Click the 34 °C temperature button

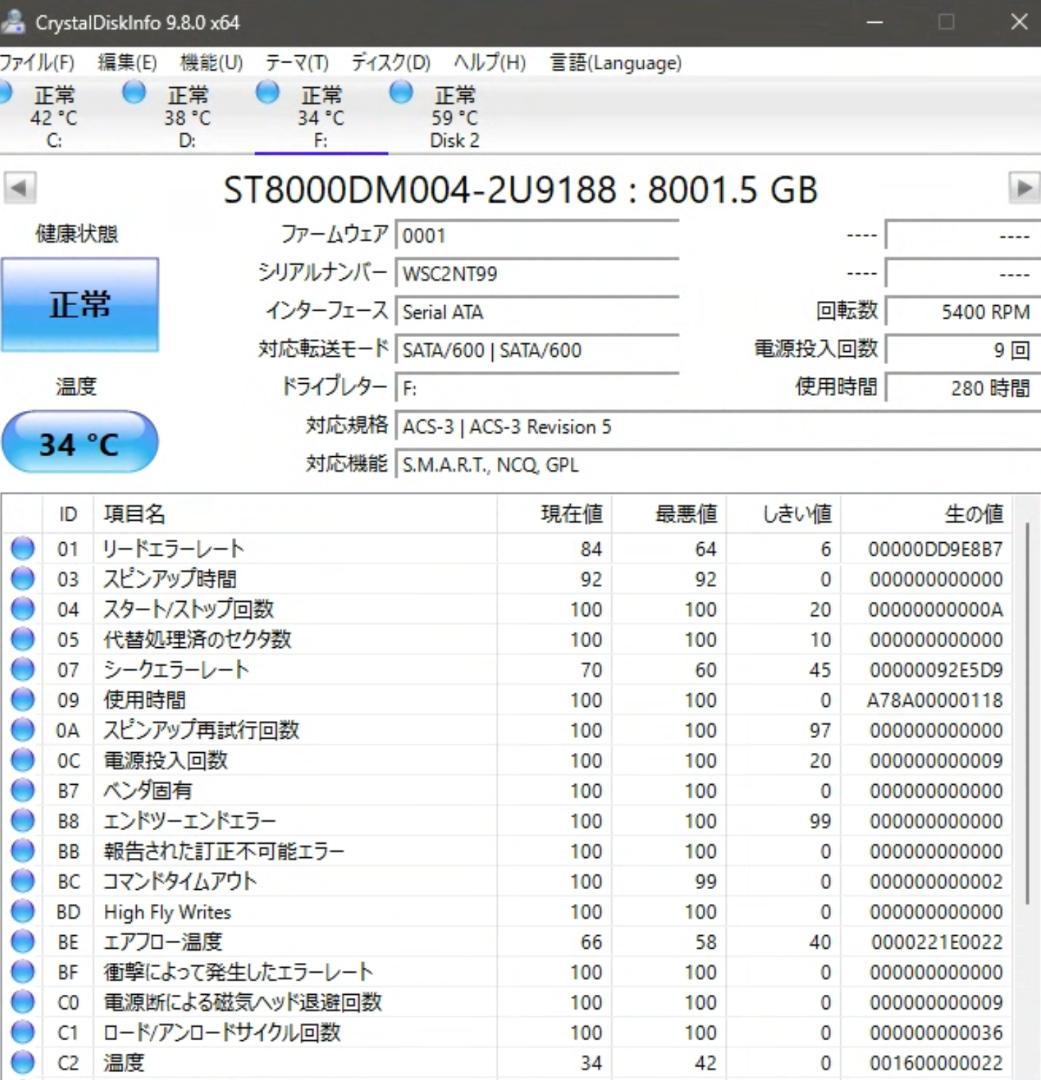tap(80, 442)
